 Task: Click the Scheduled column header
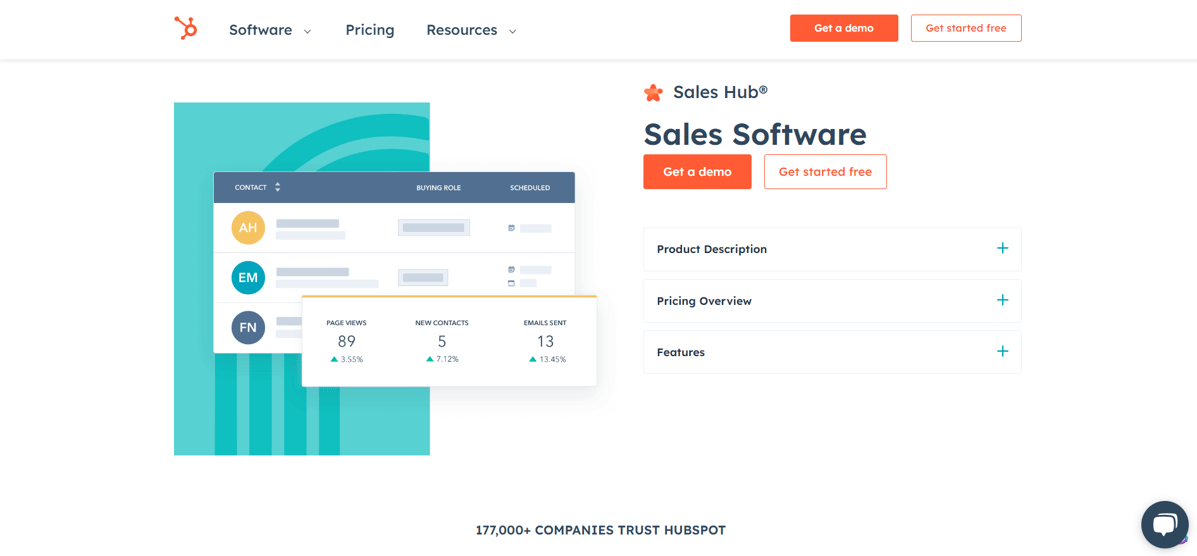530,188
